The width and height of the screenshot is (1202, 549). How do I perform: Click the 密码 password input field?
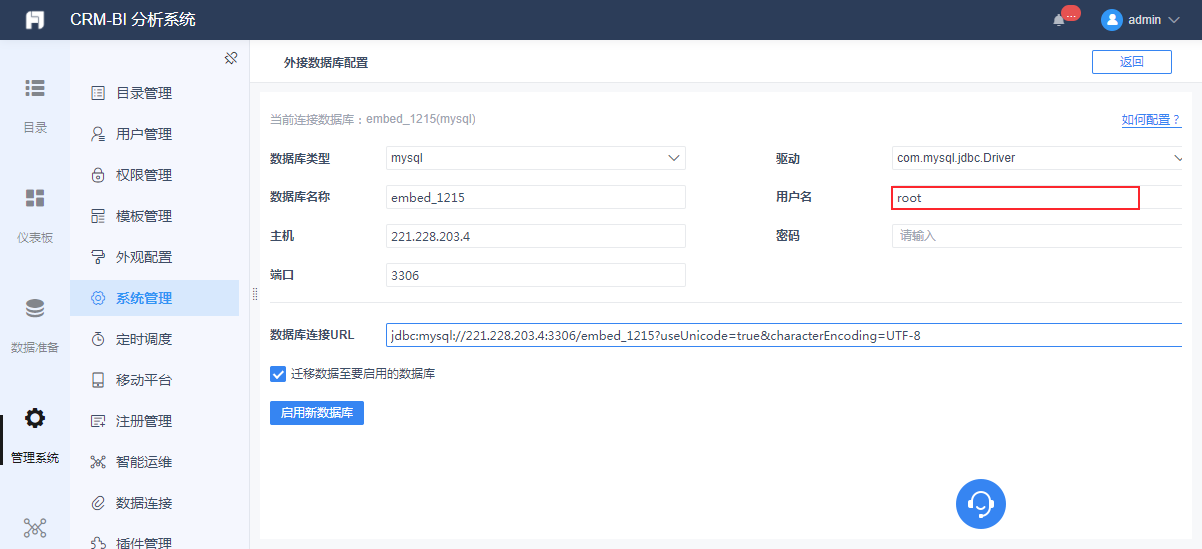pyautogui.click(x=1037, y=236)
